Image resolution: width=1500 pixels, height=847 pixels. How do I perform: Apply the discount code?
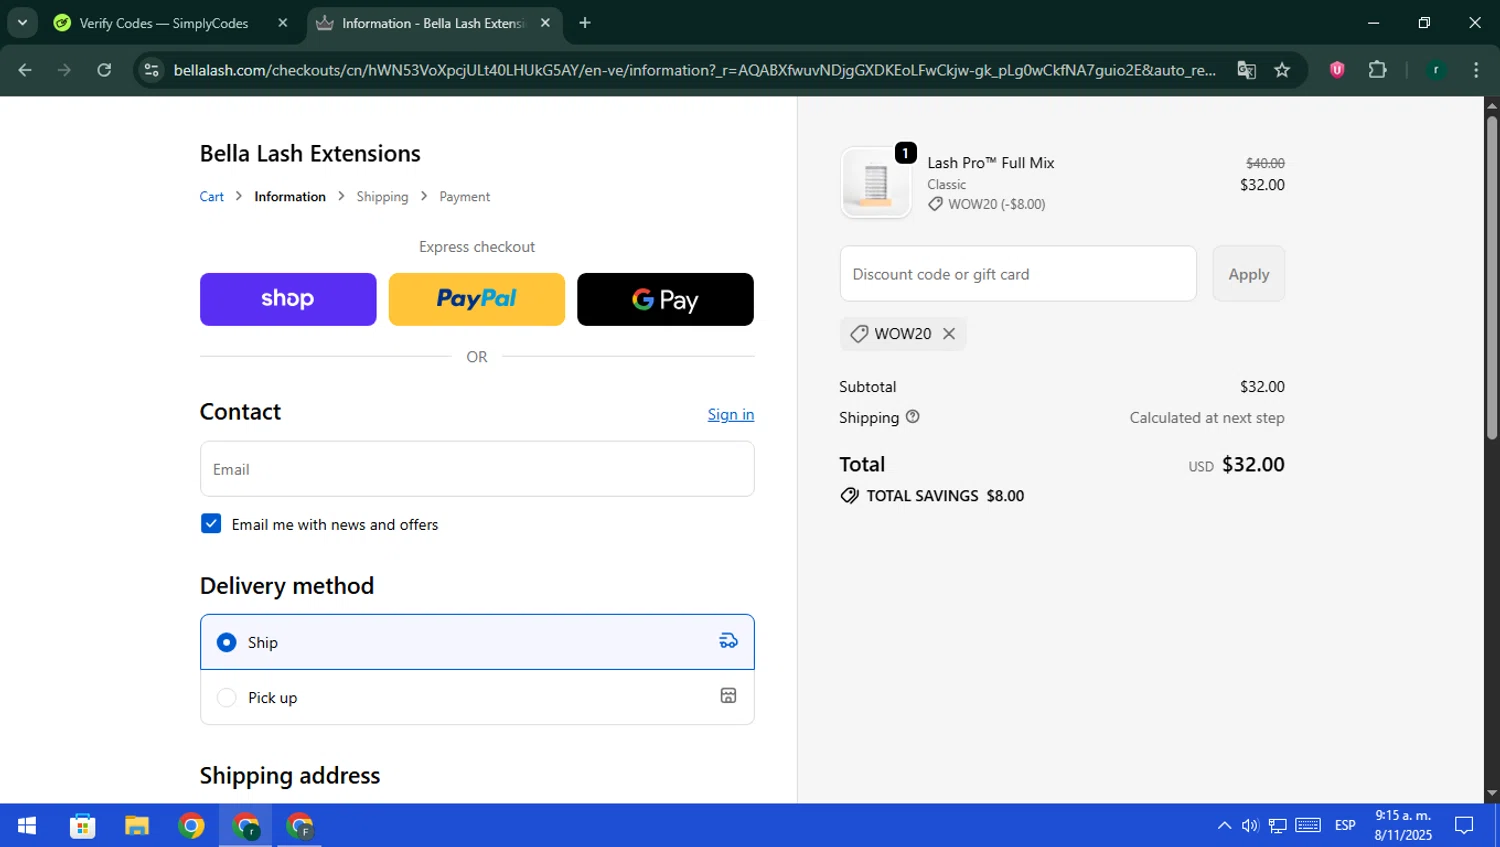pyautogui.click(x=1249, y=274)
